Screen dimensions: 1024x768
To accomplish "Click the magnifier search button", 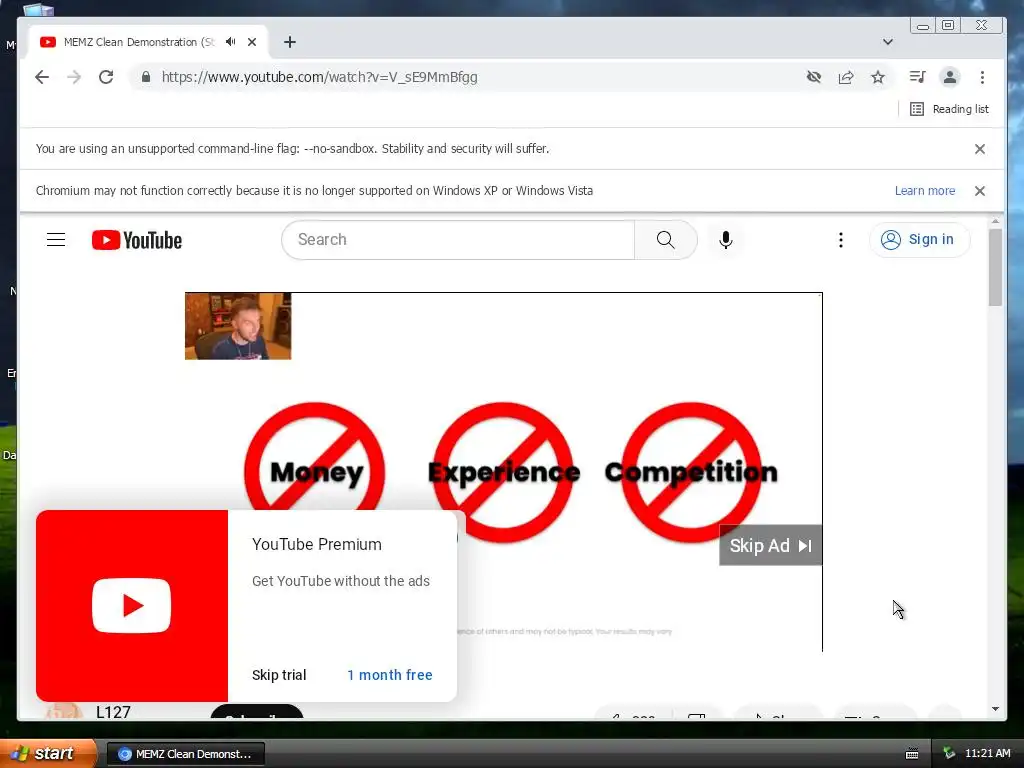I will tap(665, 240).
